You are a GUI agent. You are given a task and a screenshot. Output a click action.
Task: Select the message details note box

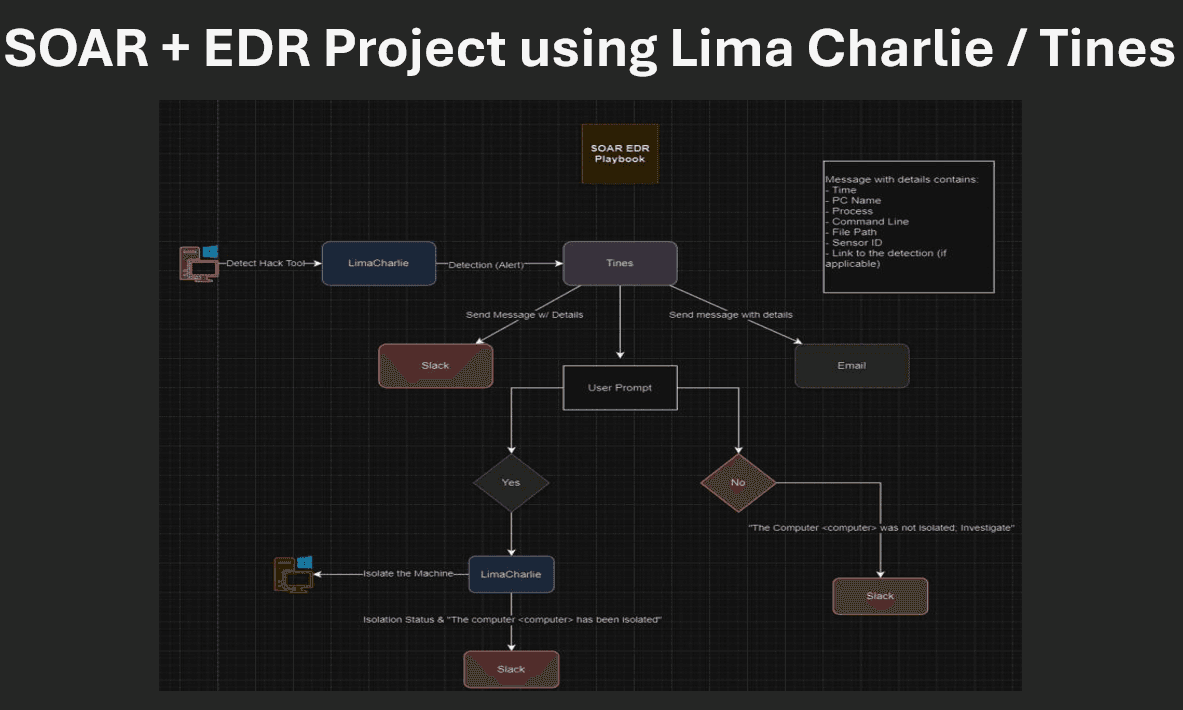click(x=908, y=227)
